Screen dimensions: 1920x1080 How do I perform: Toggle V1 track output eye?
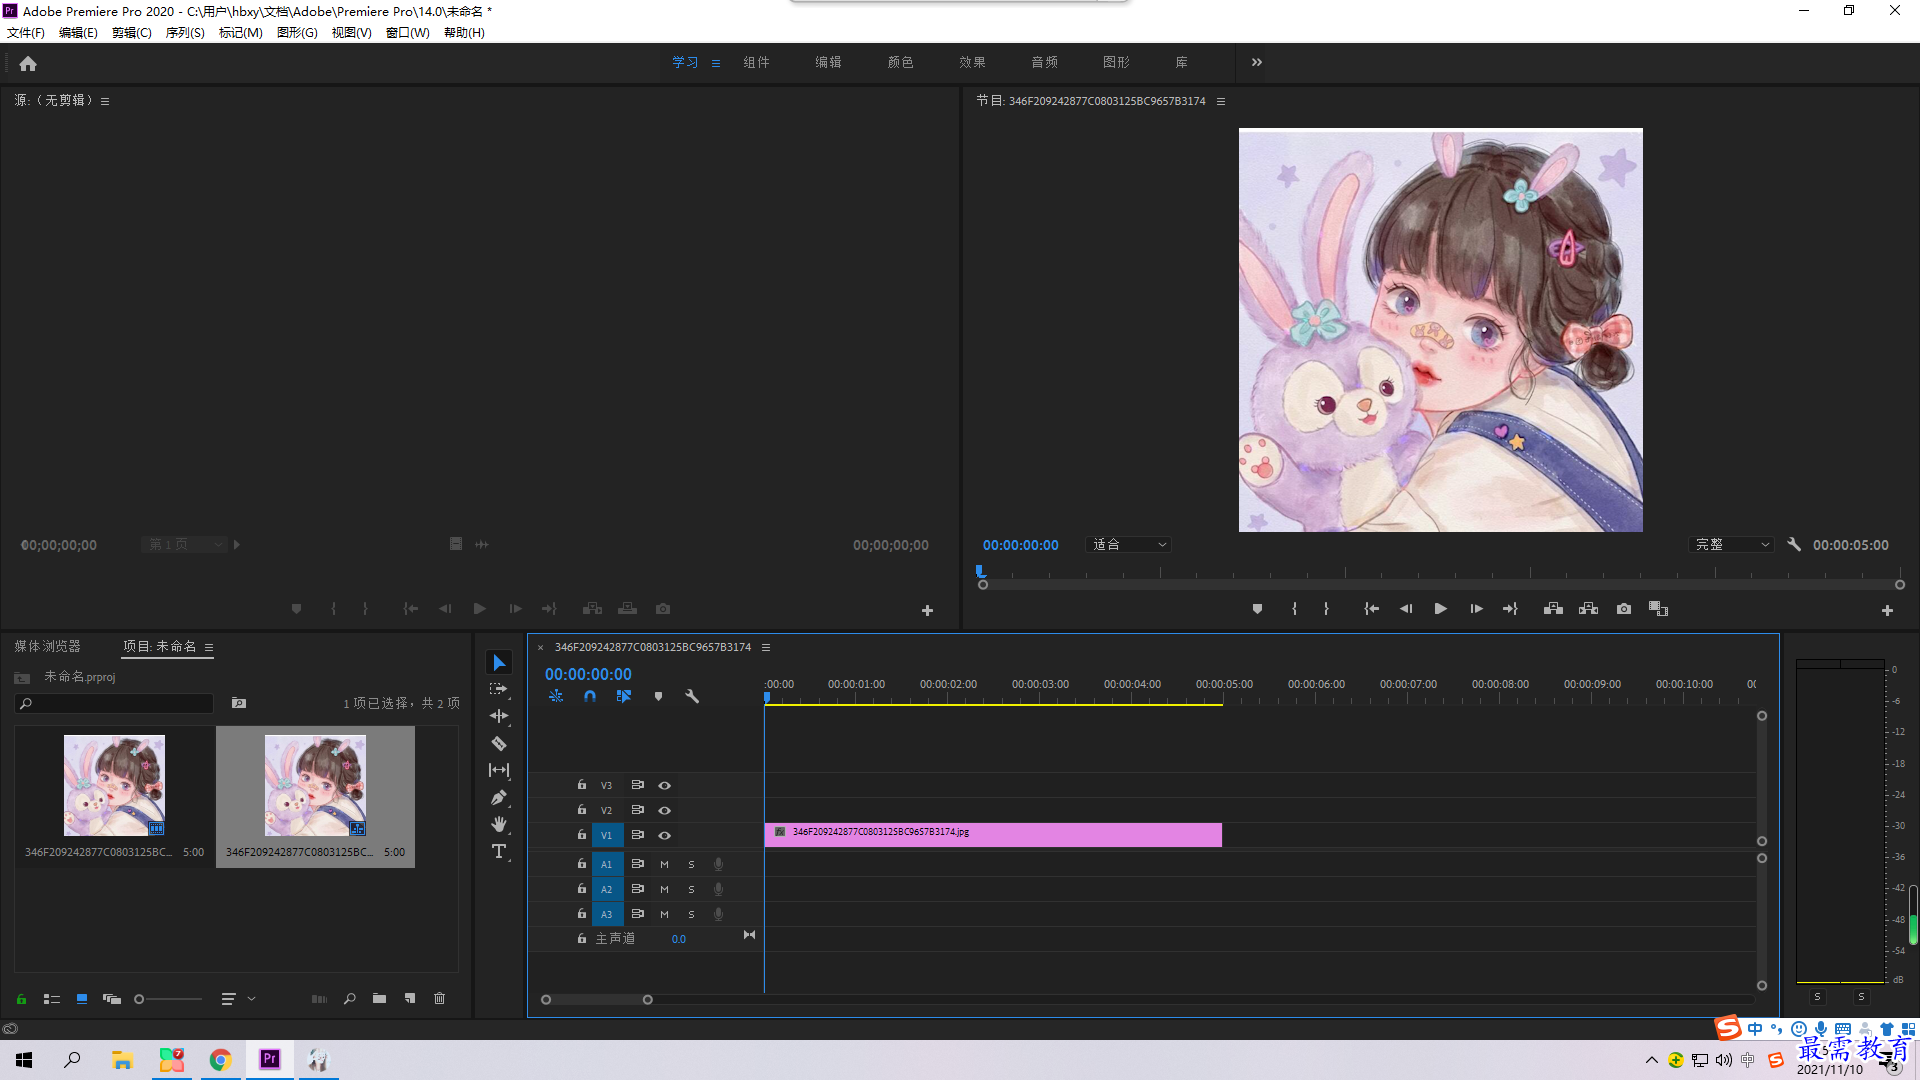[x=664, y=835]
